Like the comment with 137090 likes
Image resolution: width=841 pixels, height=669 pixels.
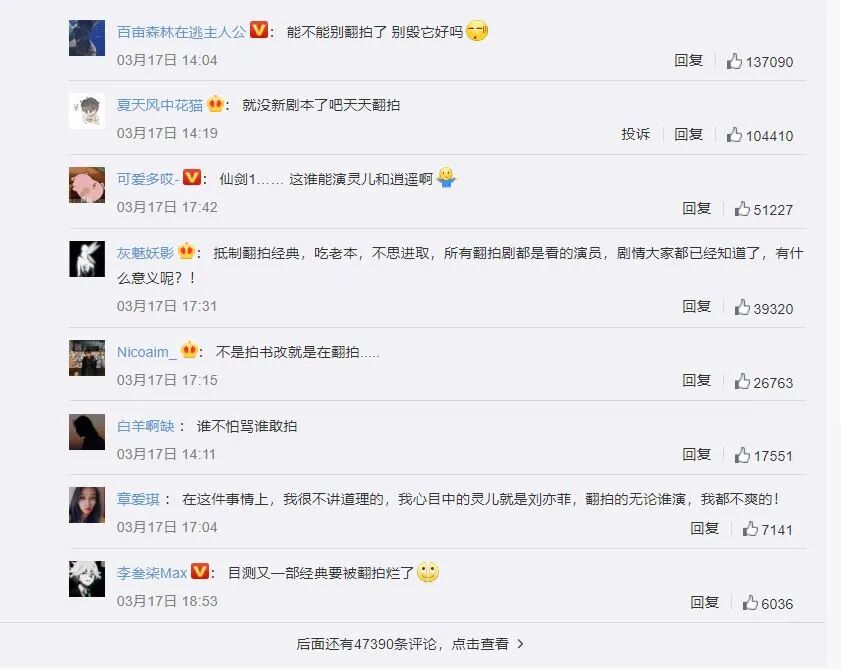tap(759, 61)
